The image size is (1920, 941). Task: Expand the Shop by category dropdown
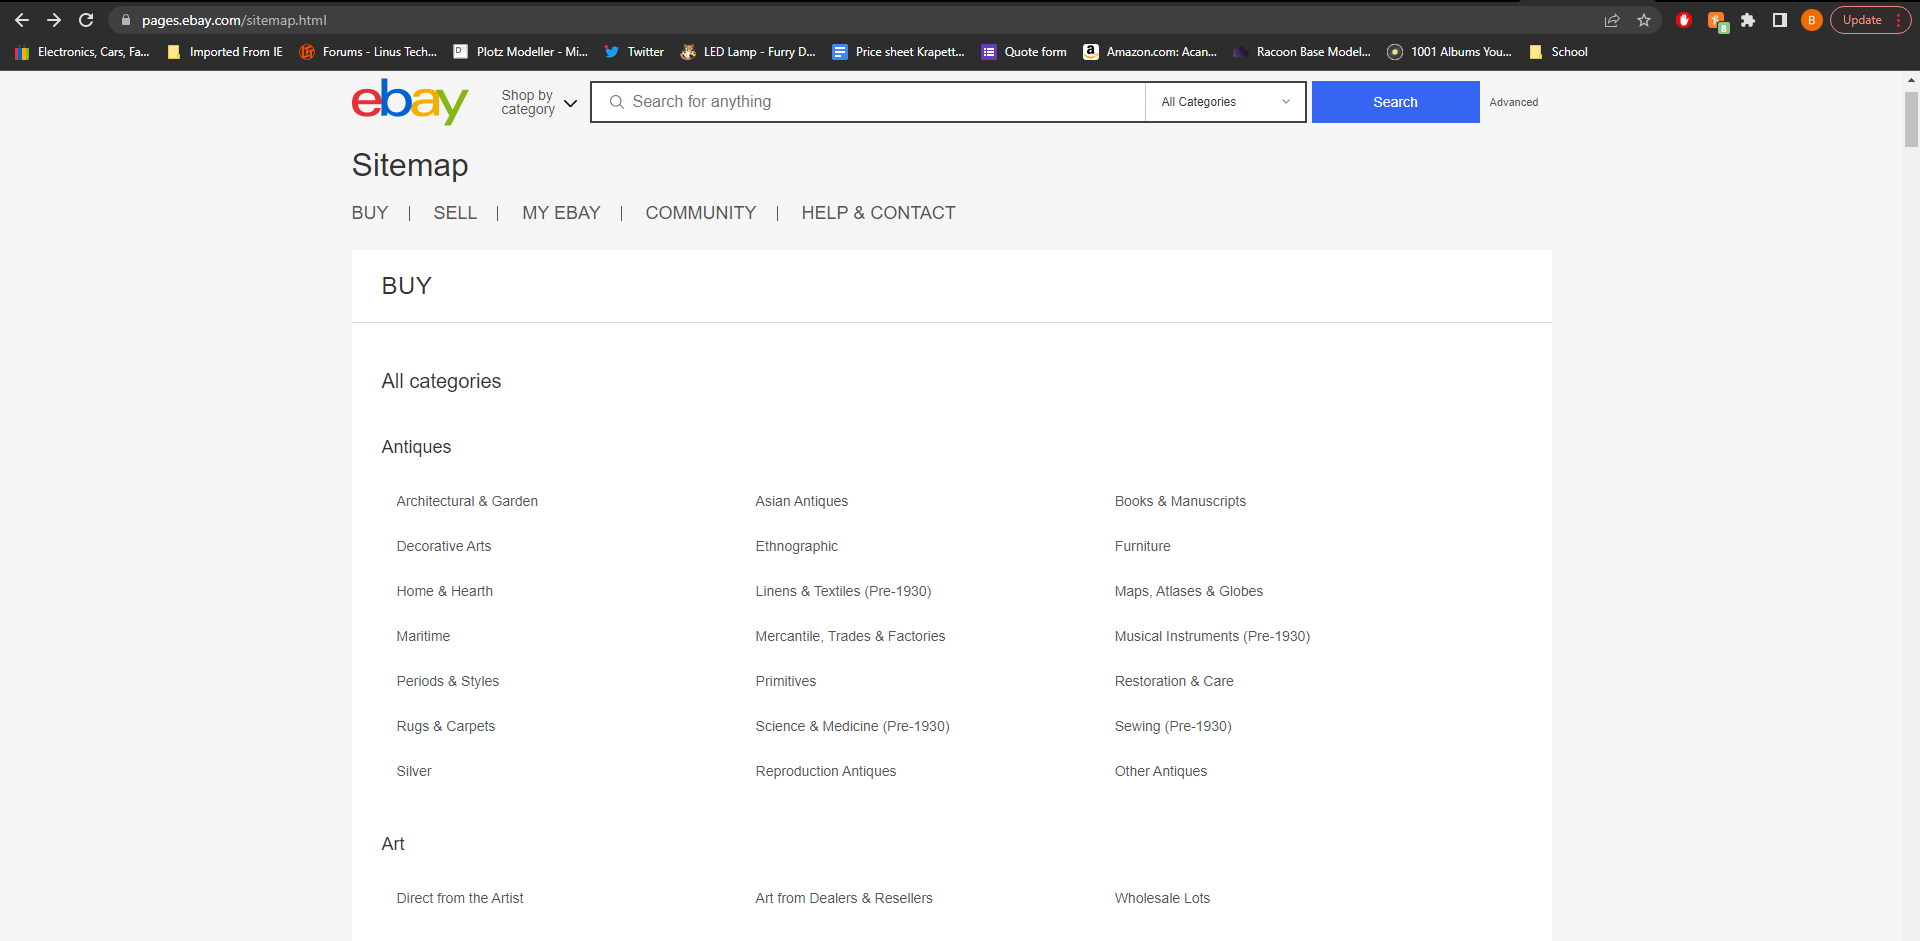539,102
